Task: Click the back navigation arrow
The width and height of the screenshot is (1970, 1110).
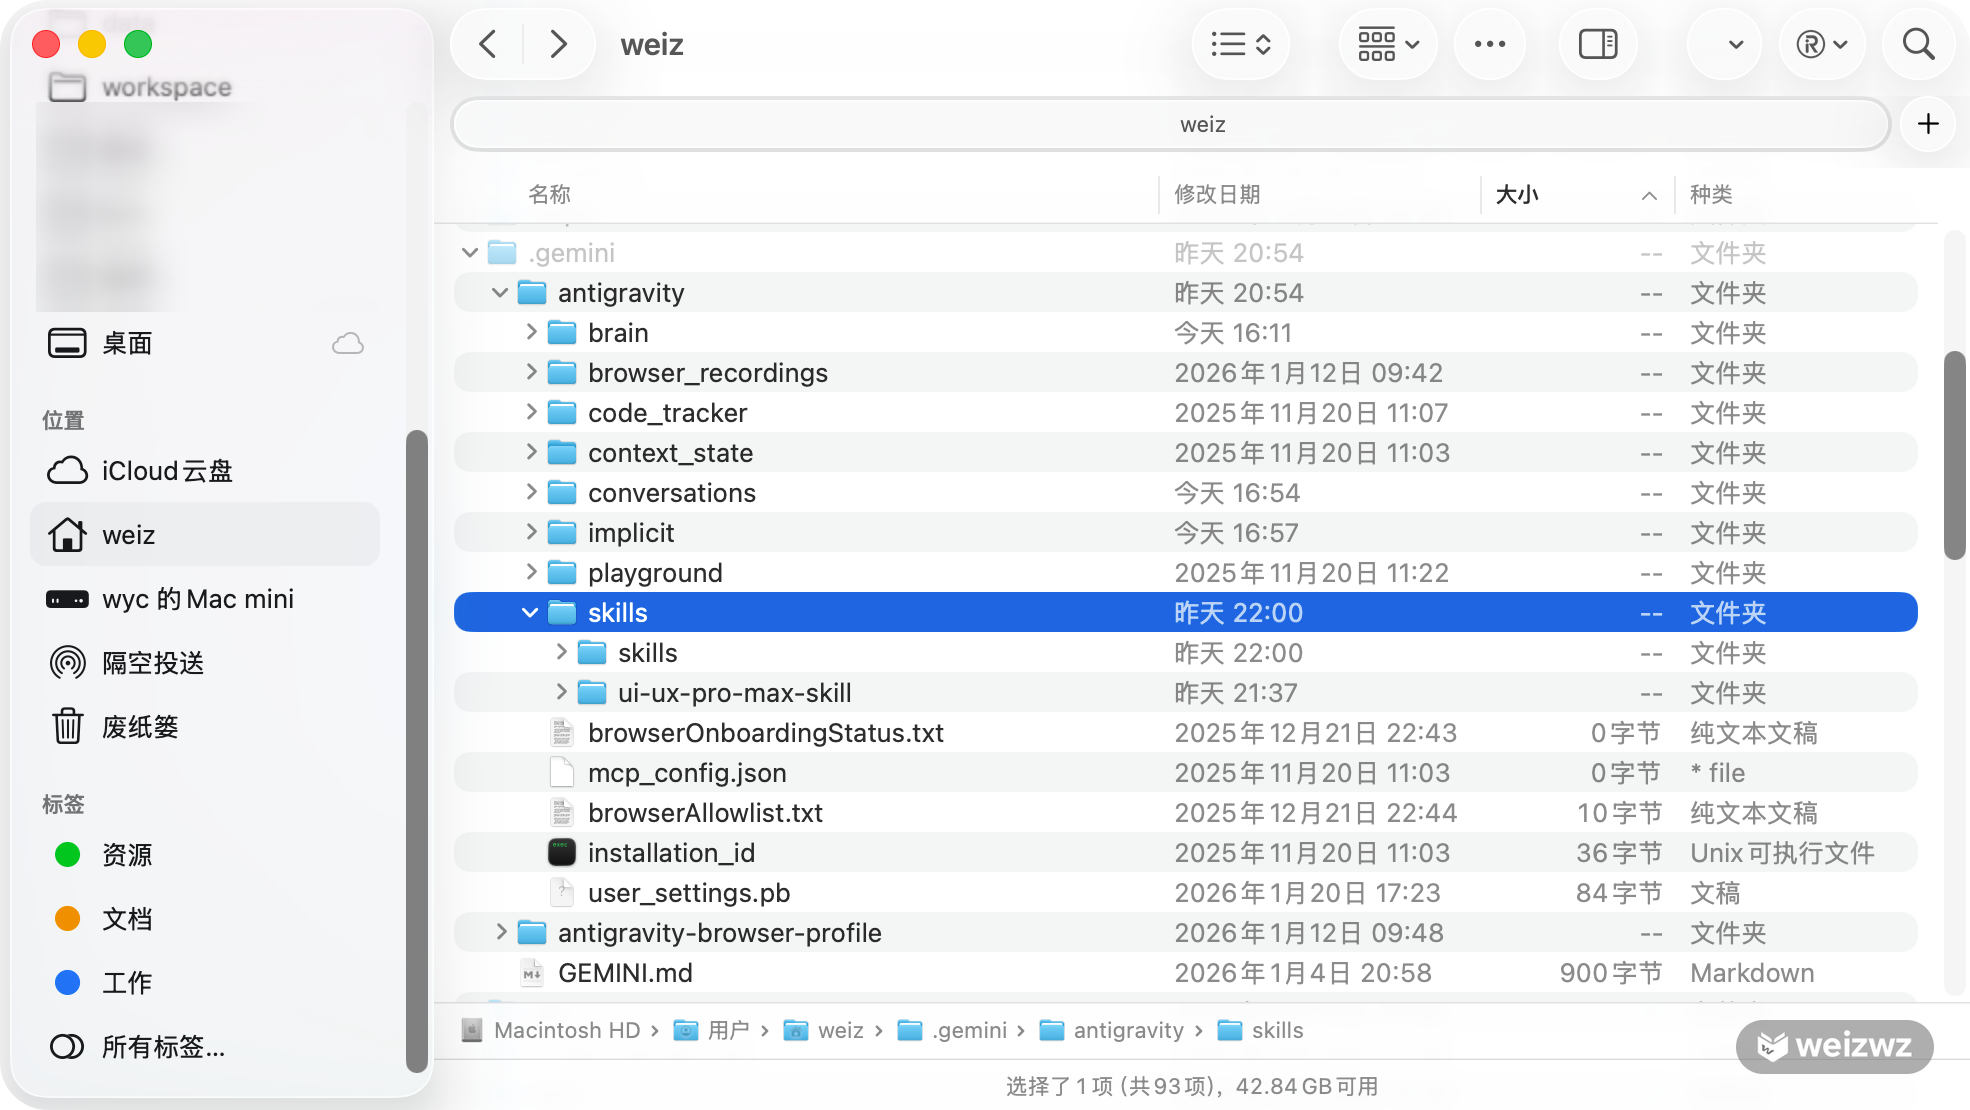Action: click(488, 44)
